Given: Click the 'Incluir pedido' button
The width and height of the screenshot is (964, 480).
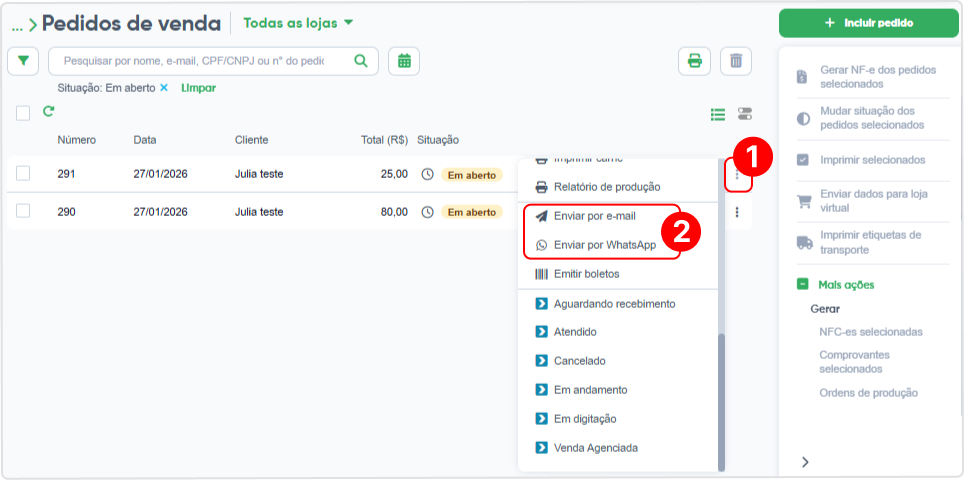Looking at the screenshot, I should tap(869, 23).
